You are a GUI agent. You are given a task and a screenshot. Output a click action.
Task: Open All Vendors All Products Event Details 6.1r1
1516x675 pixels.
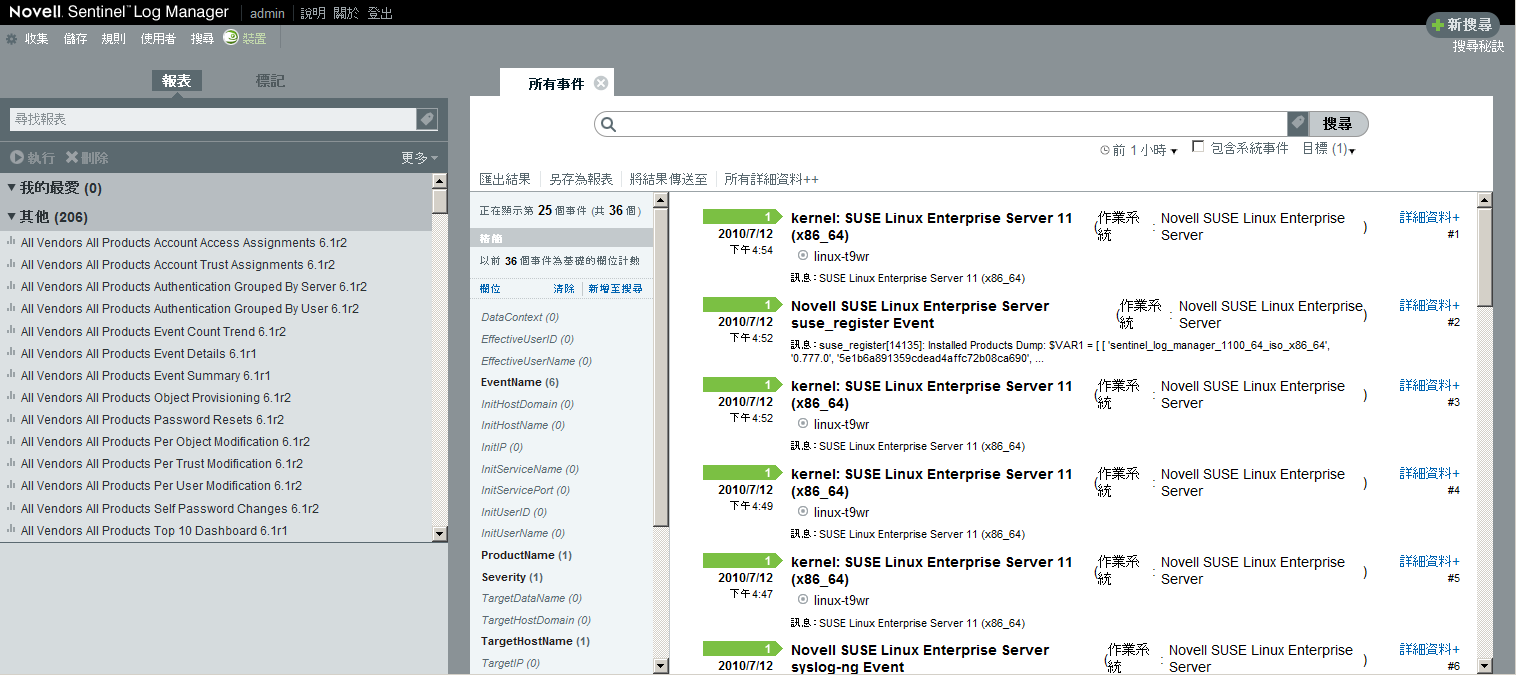point(139,353)
